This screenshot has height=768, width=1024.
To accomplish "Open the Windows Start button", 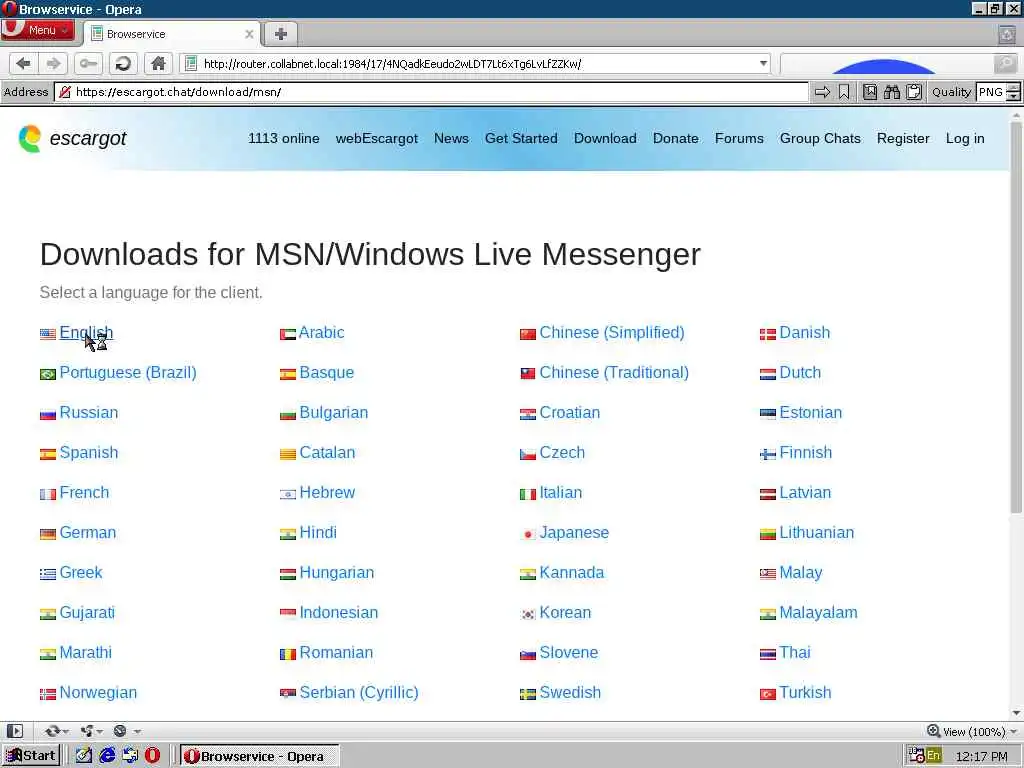I will coord(30,756).
